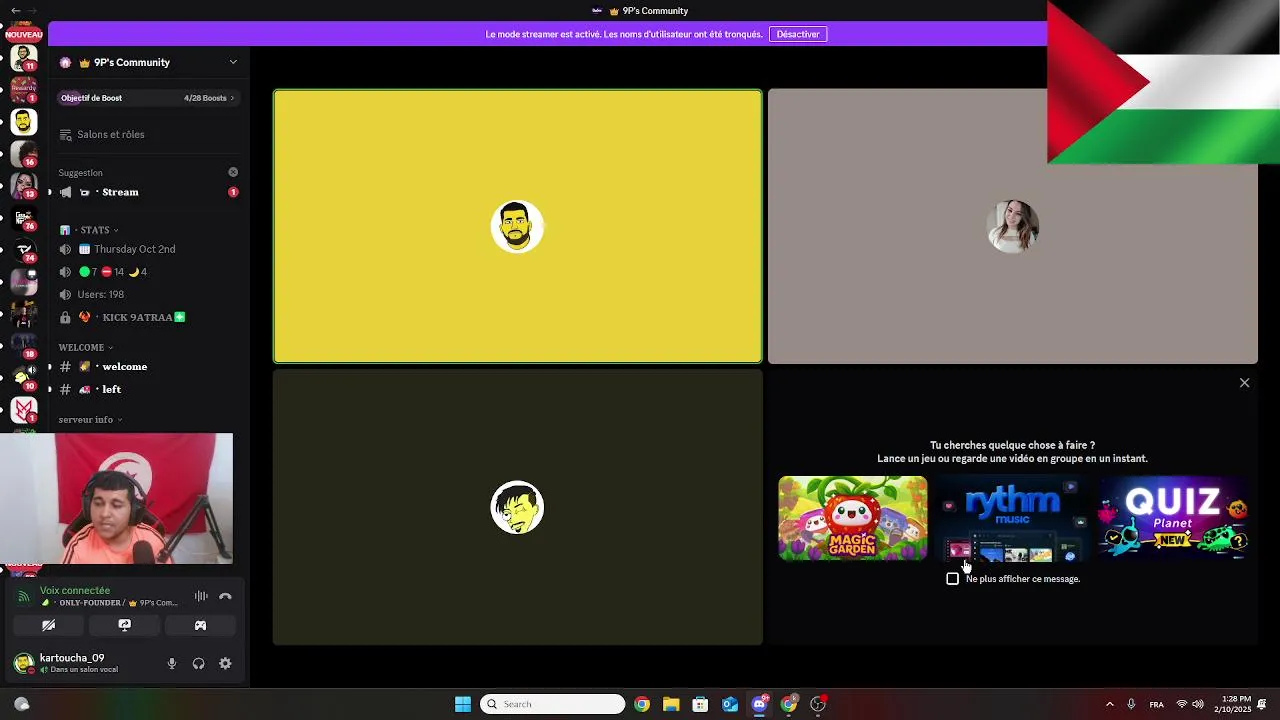Screen dimensions: 1280x720
Task: Open the noise suppression waveform icon
Action: tap(201, 596)
